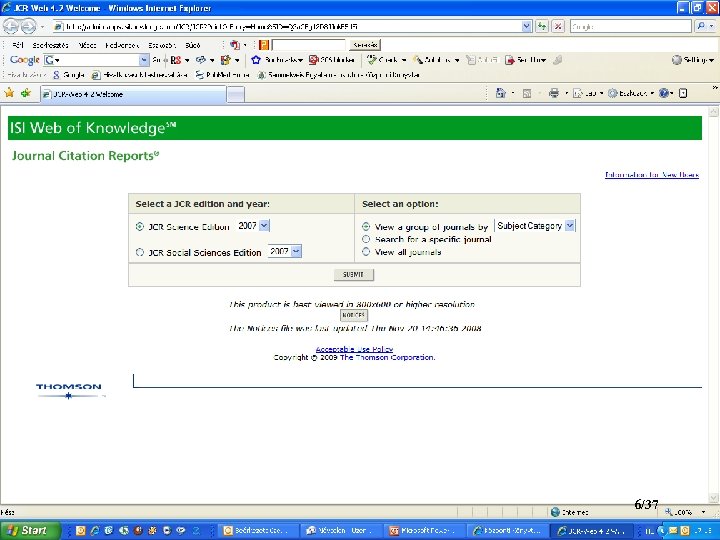720x540 pixels.
Task: Open a new blank tab
Action: 236,95
